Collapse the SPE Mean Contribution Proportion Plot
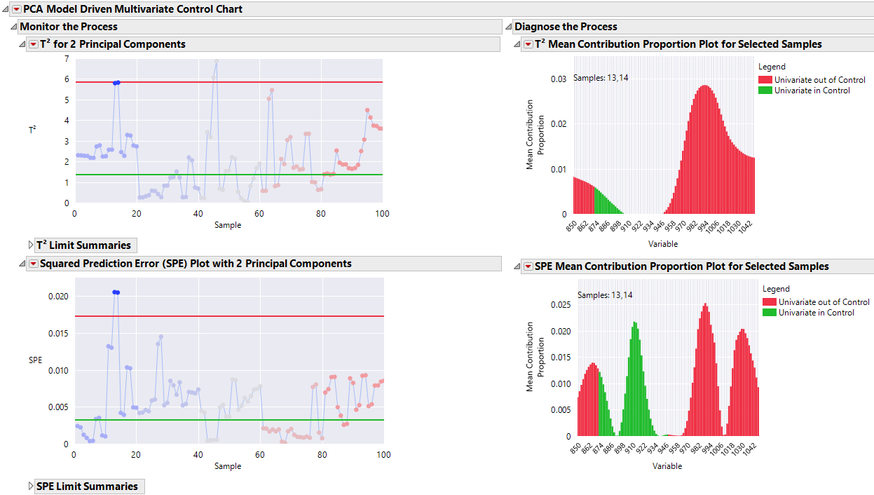874x495 pixels. (x=517, y=266)
